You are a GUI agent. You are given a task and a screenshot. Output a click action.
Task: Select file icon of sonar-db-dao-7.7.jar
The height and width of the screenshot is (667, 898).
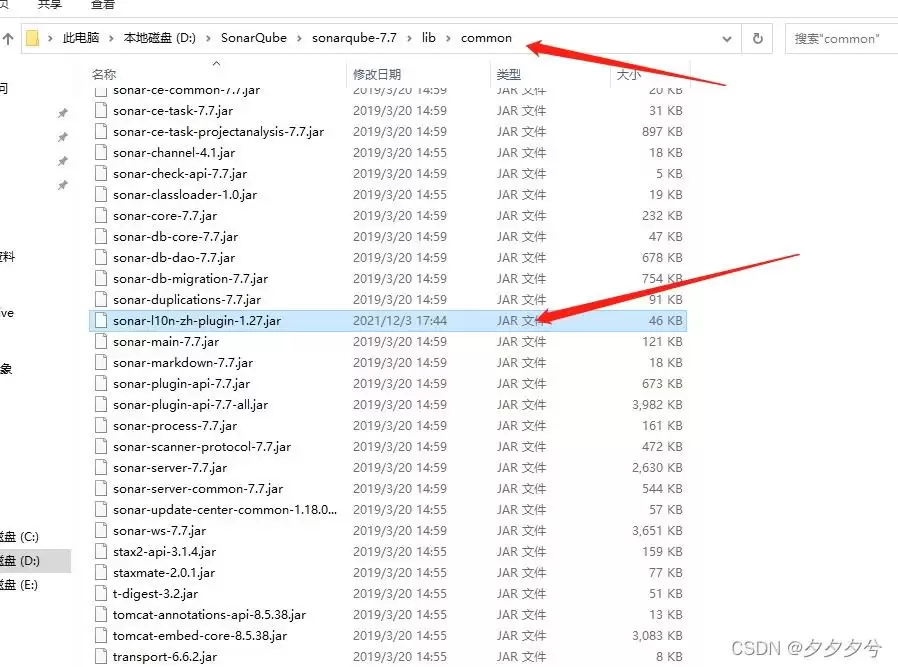(101, 258)
